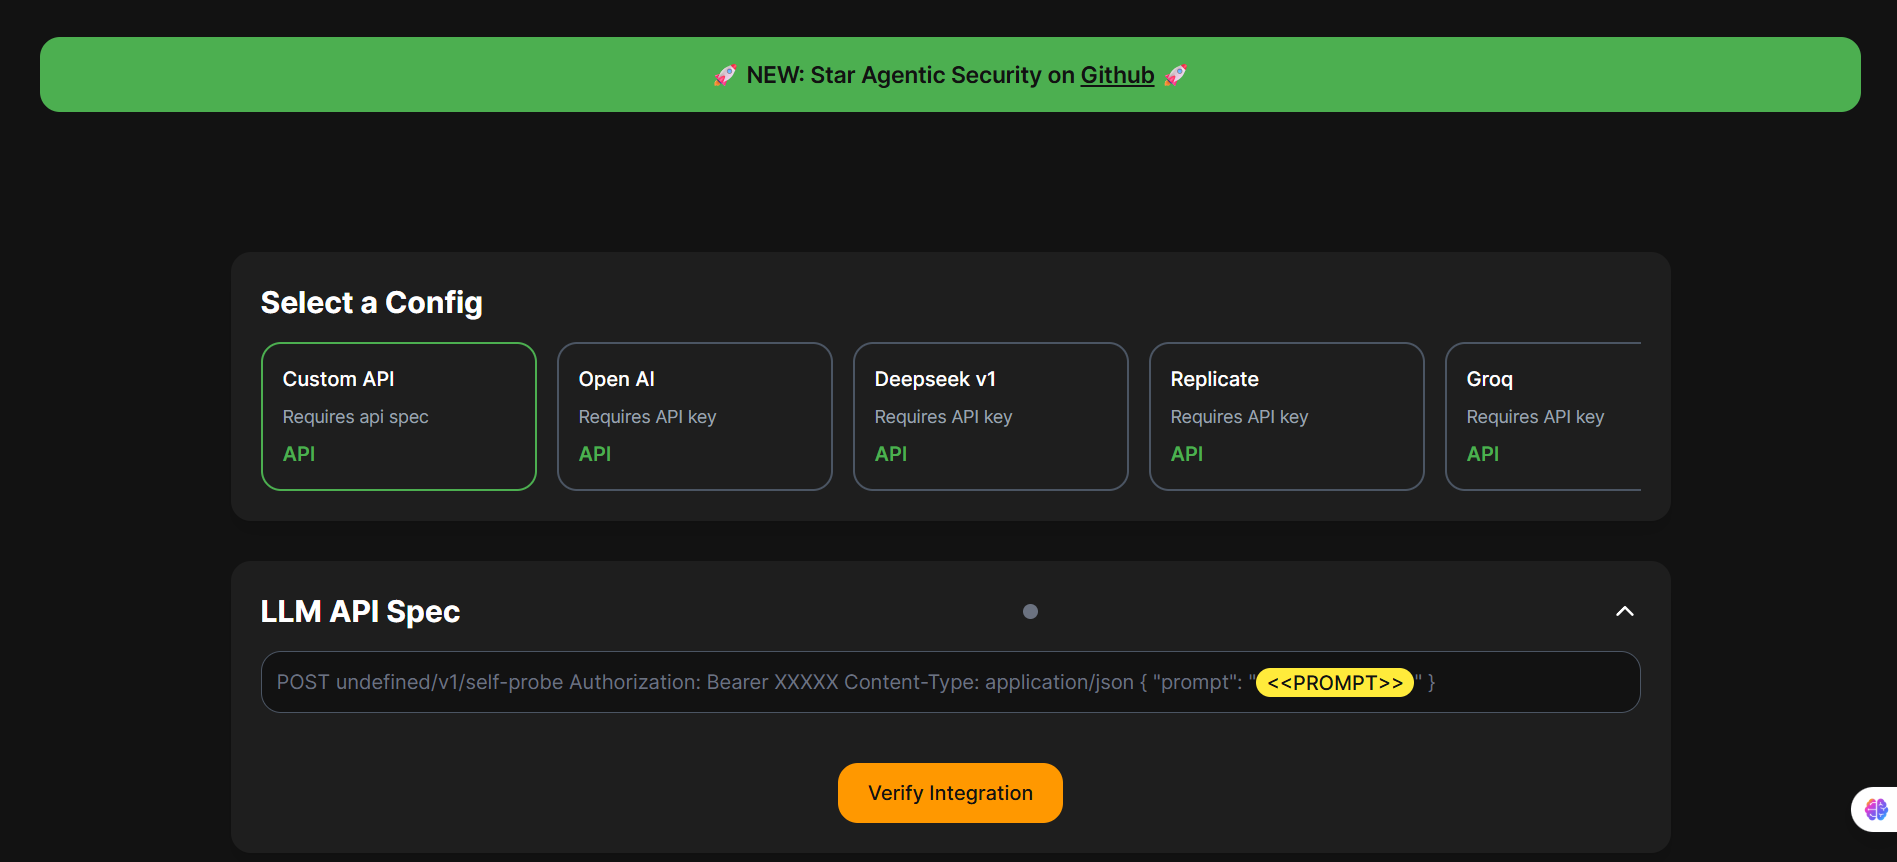Click the green API label under Replicate
This screenshot has width=1897, height=862.
(1186, 454)
